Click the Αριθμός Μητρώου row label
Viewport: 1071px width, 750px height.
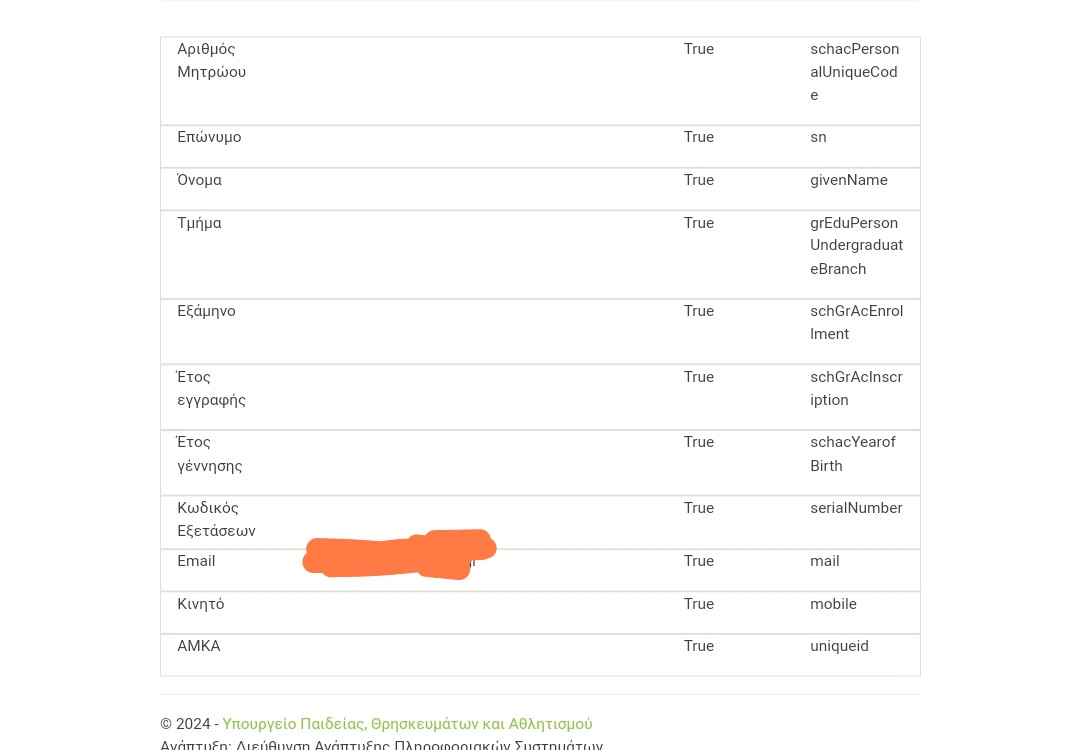pos(212,60)
